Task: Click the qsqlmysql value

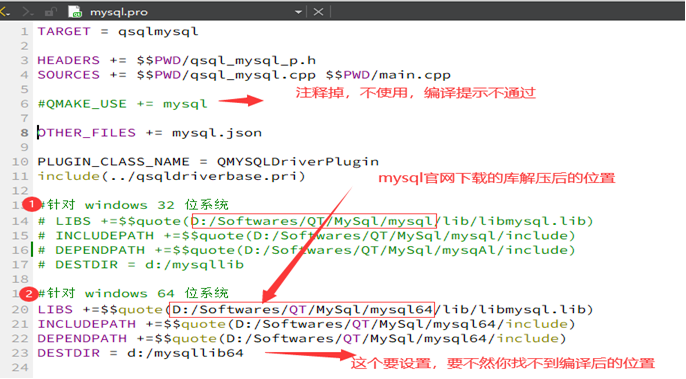Action: tap(158, 32)
